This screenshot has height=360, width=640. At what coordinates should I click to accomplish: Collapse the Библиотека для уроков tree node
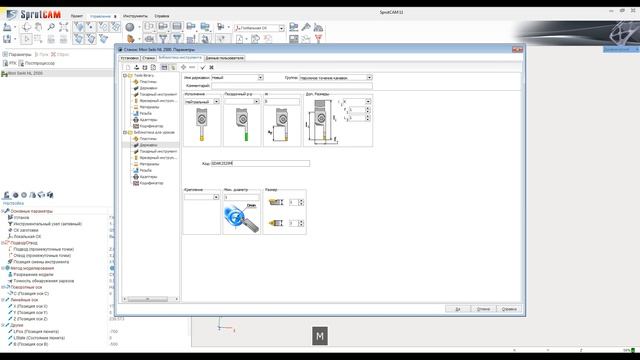(125, 133)
